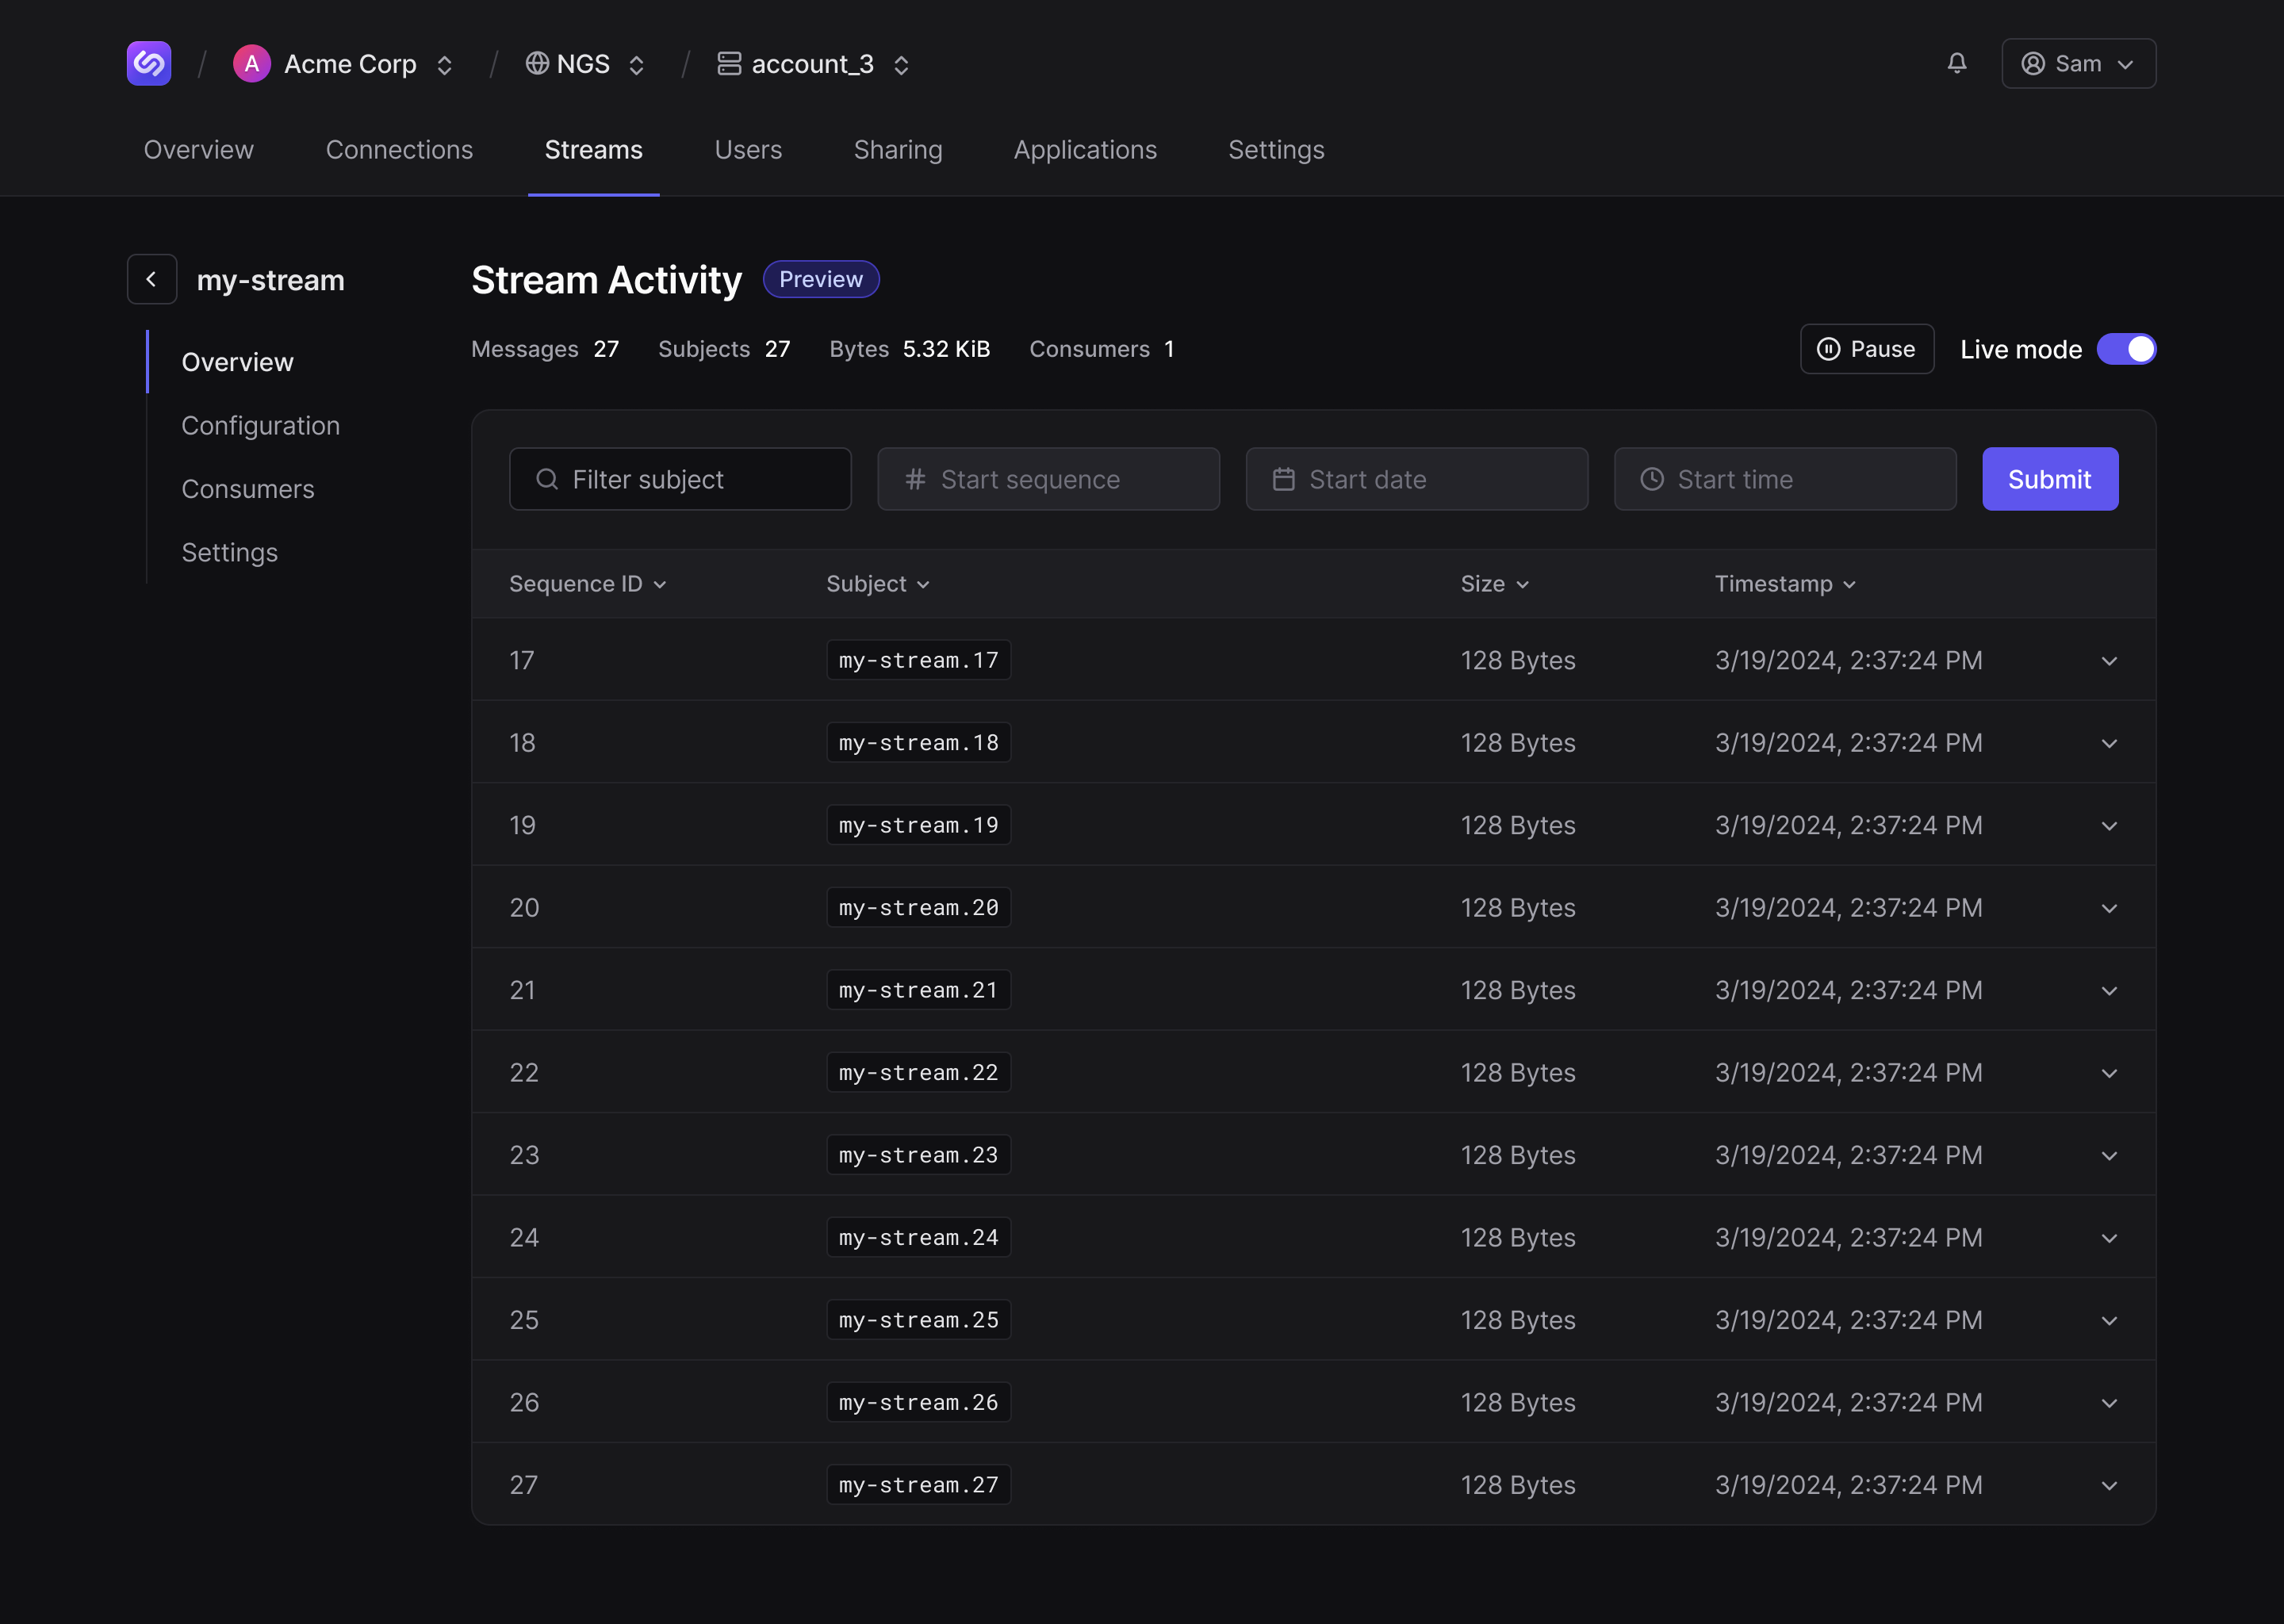Expand the row for sequence 21
The height and width of the screenshot is (1624, 2284).
coord(2109,990)
